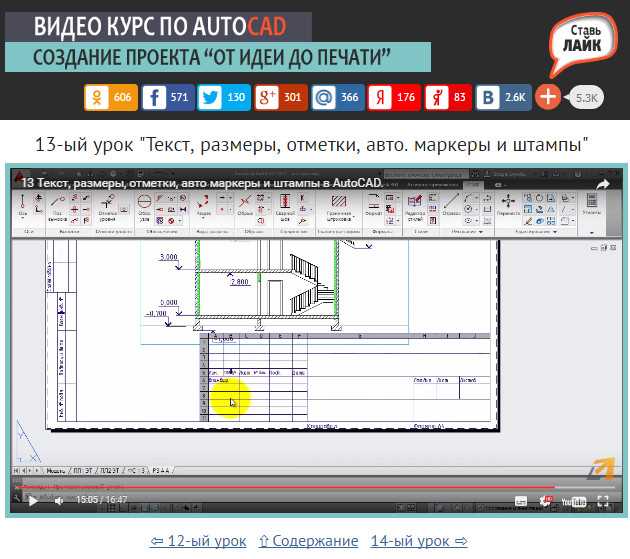Share on VKontakte button showing 2.6K

point(503,97)
